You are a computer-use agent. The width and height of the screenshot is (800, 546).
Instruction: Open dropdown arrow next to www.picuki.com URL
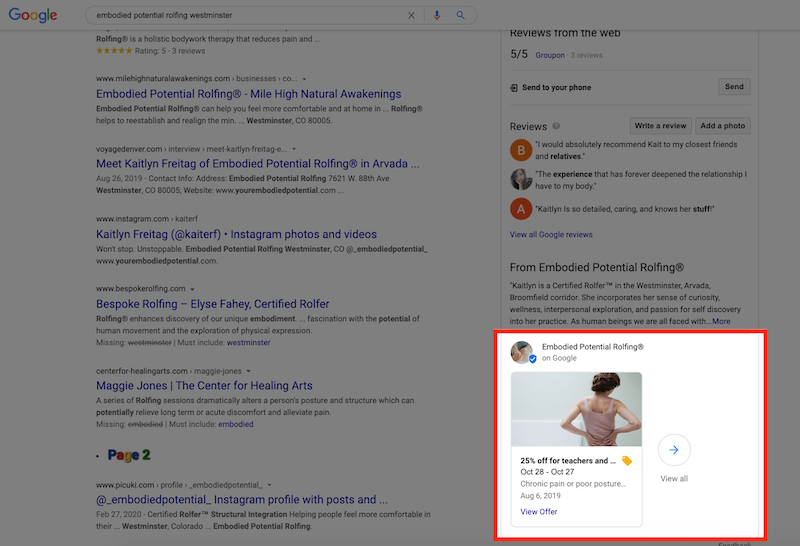coord(269,485)
